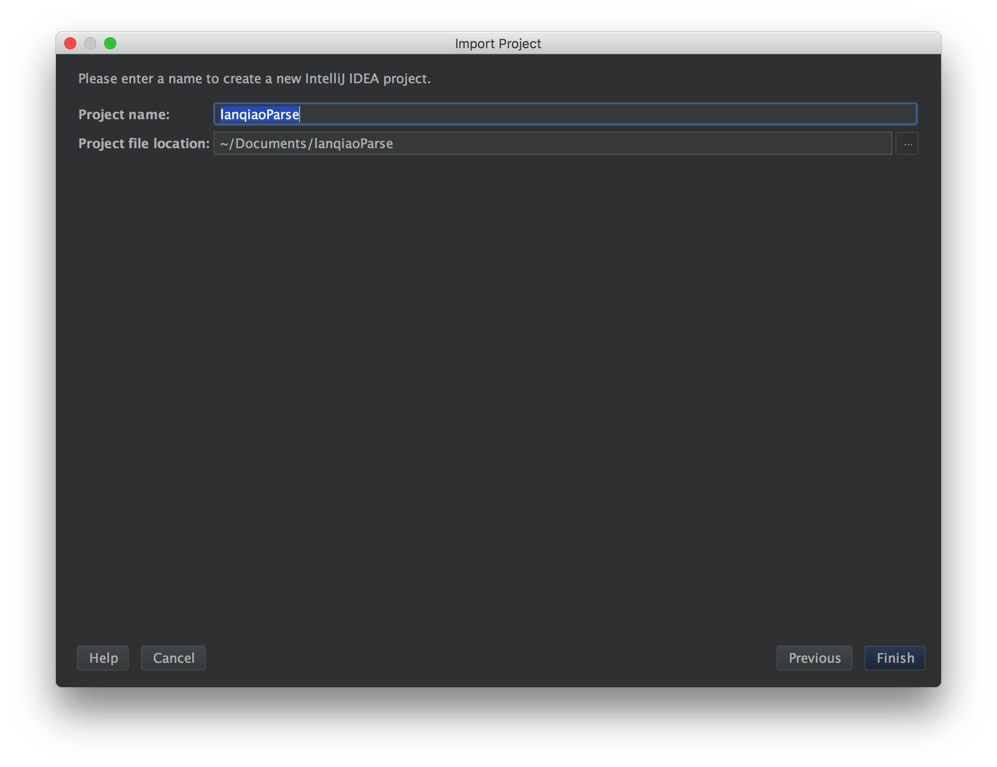Viewport: 997px width, 767px height.
Task: Click the 'Project name:' label
Action: [x=124, y=114]
